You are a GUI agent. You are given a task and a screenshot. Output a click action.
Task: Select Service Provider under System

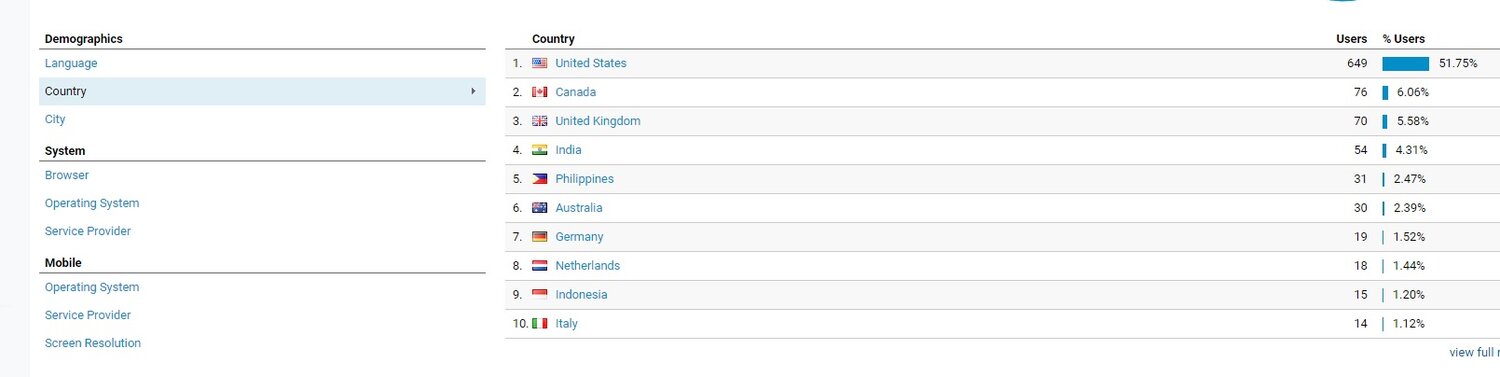tap(88, 231)
